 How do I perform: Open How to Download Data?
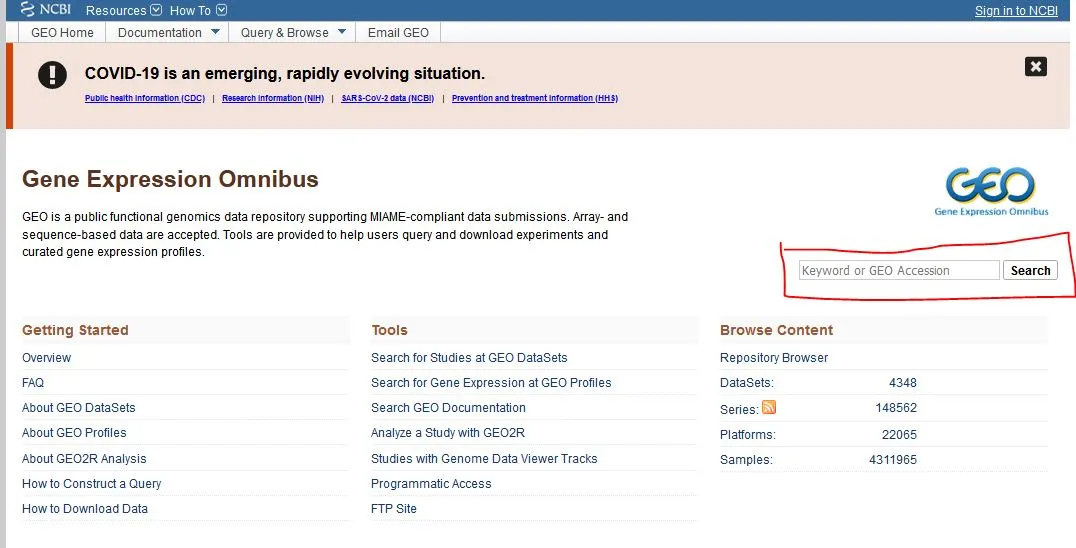click(x=85, y=509)
